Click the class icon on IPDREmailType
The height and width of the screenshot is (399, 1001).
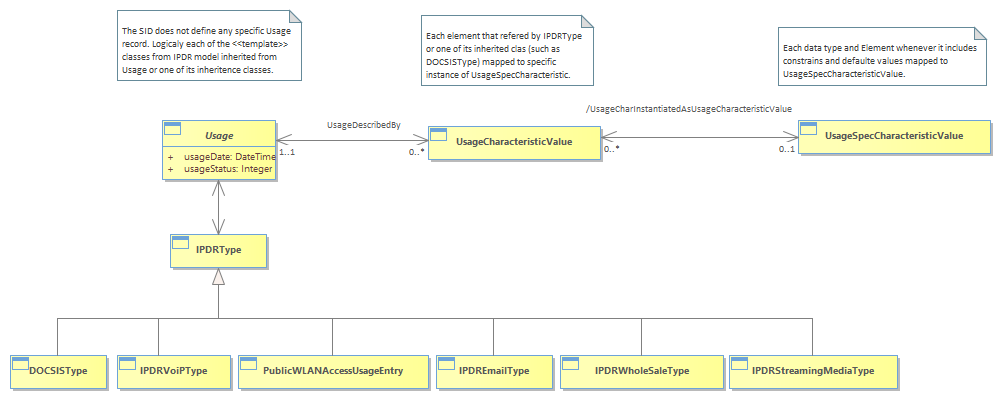tap(446, 363)
